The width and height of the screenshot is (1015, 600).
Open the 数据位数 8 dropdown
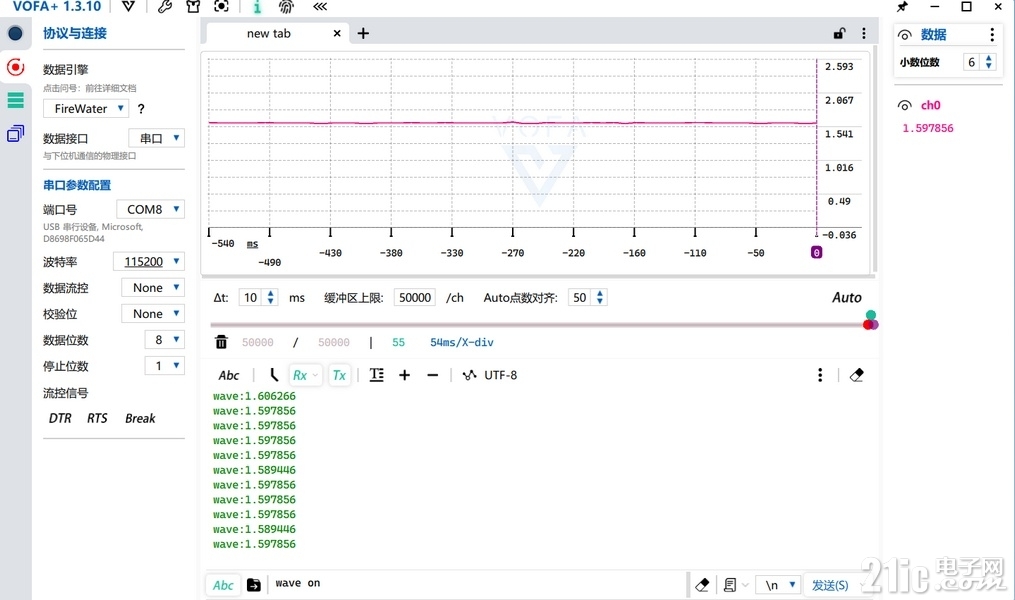coord(164,340)
